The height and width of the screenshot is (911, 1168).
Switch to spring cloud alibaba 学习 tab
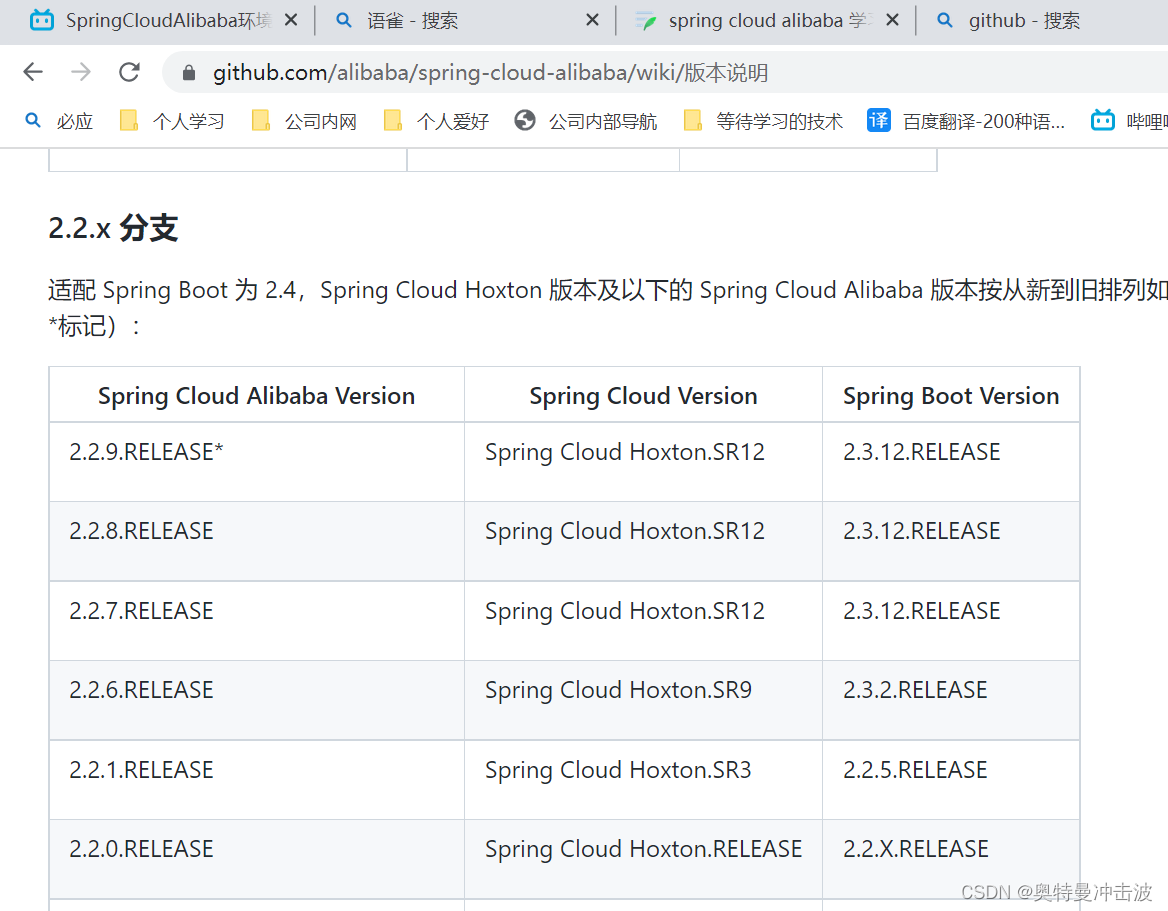coord(767,21)
